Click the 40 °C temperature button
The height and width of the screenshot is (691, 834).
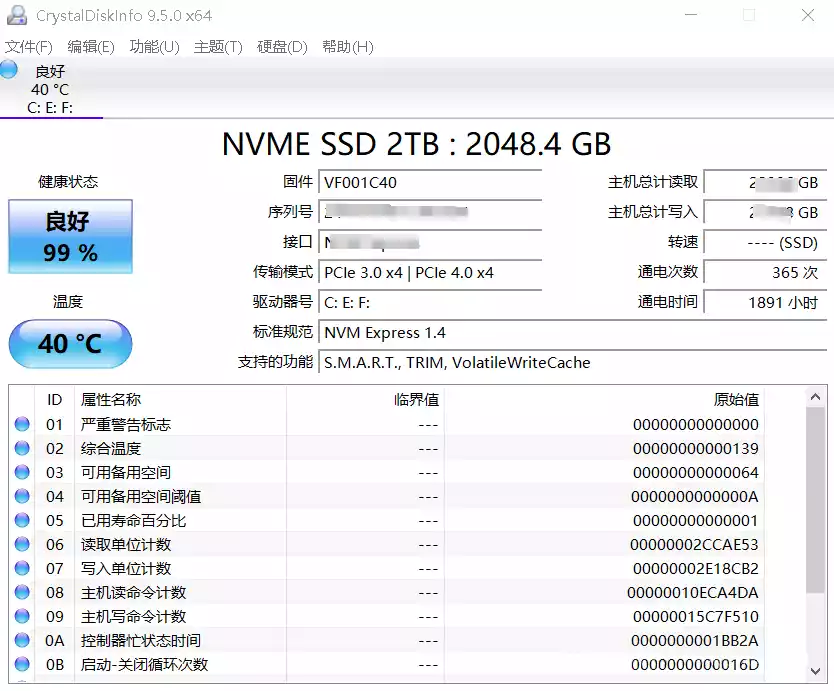pos(70,344)
